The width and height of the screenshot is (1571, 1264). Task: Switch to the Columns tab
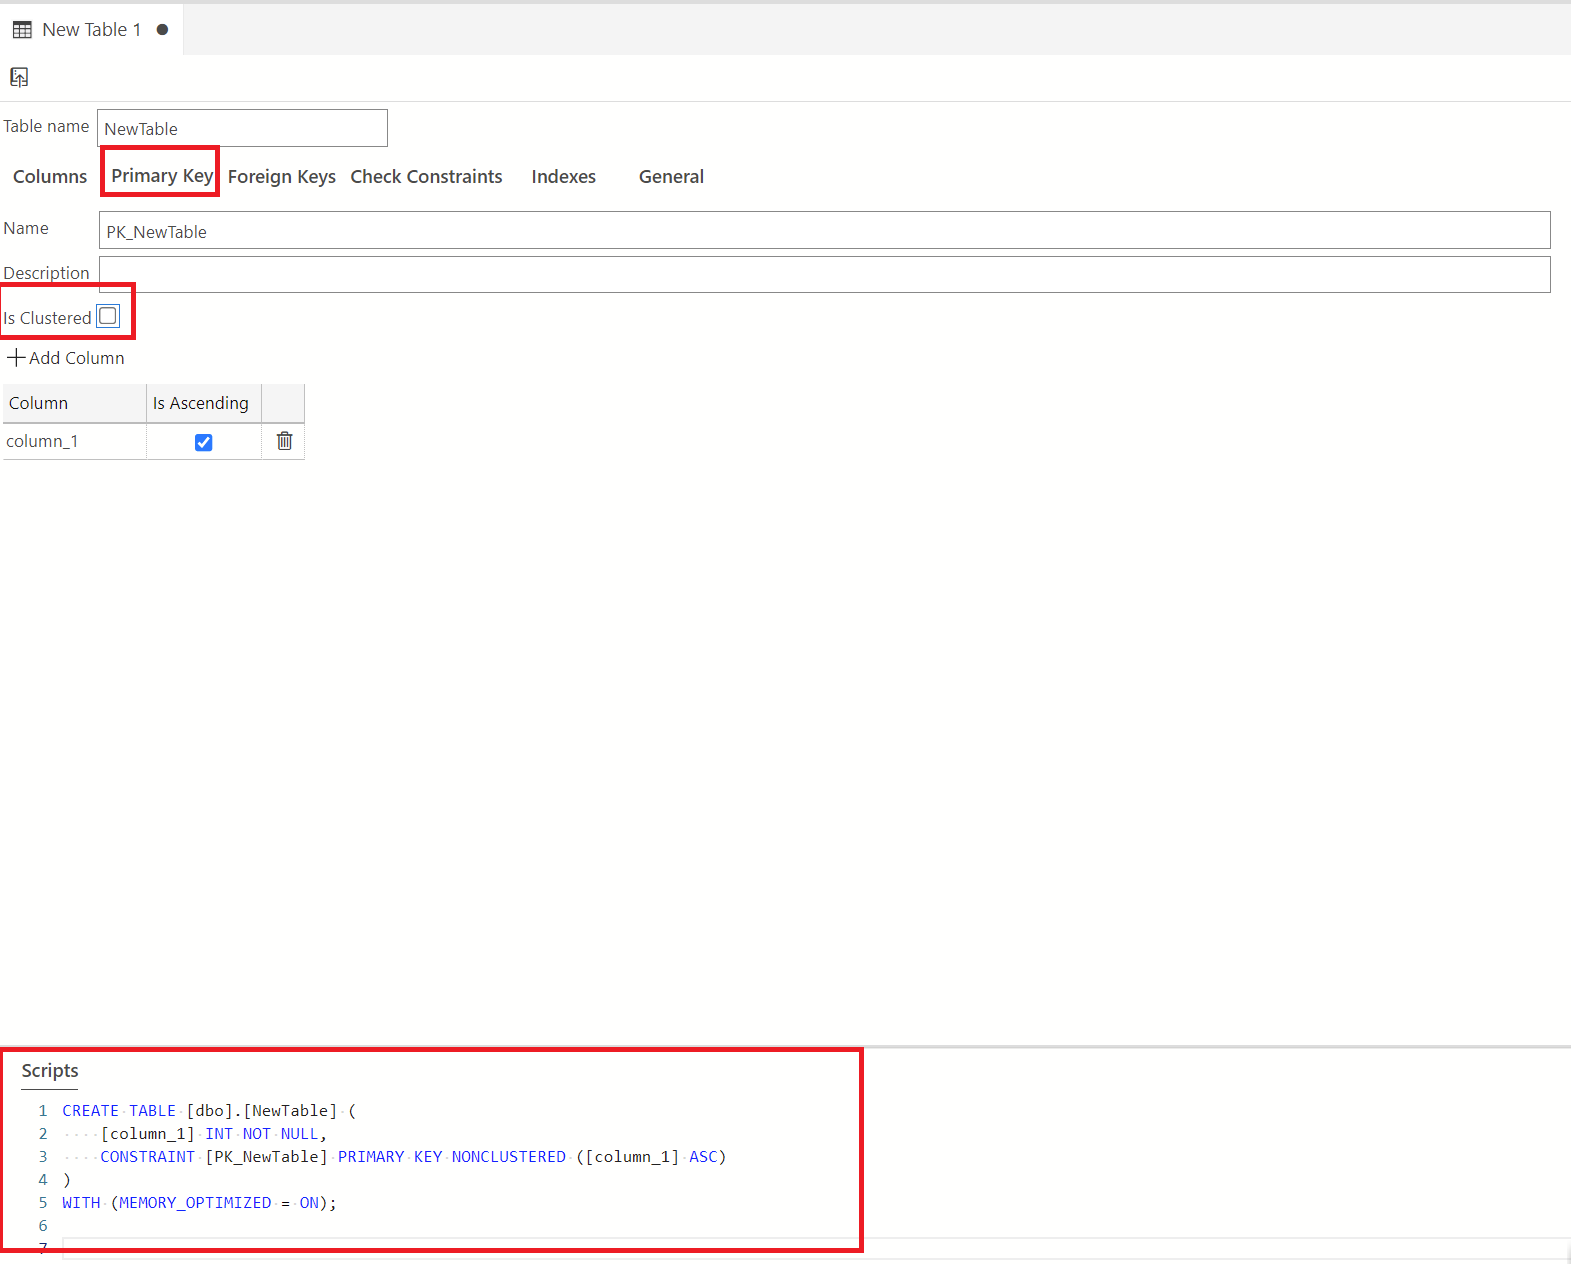click(50, 177)
